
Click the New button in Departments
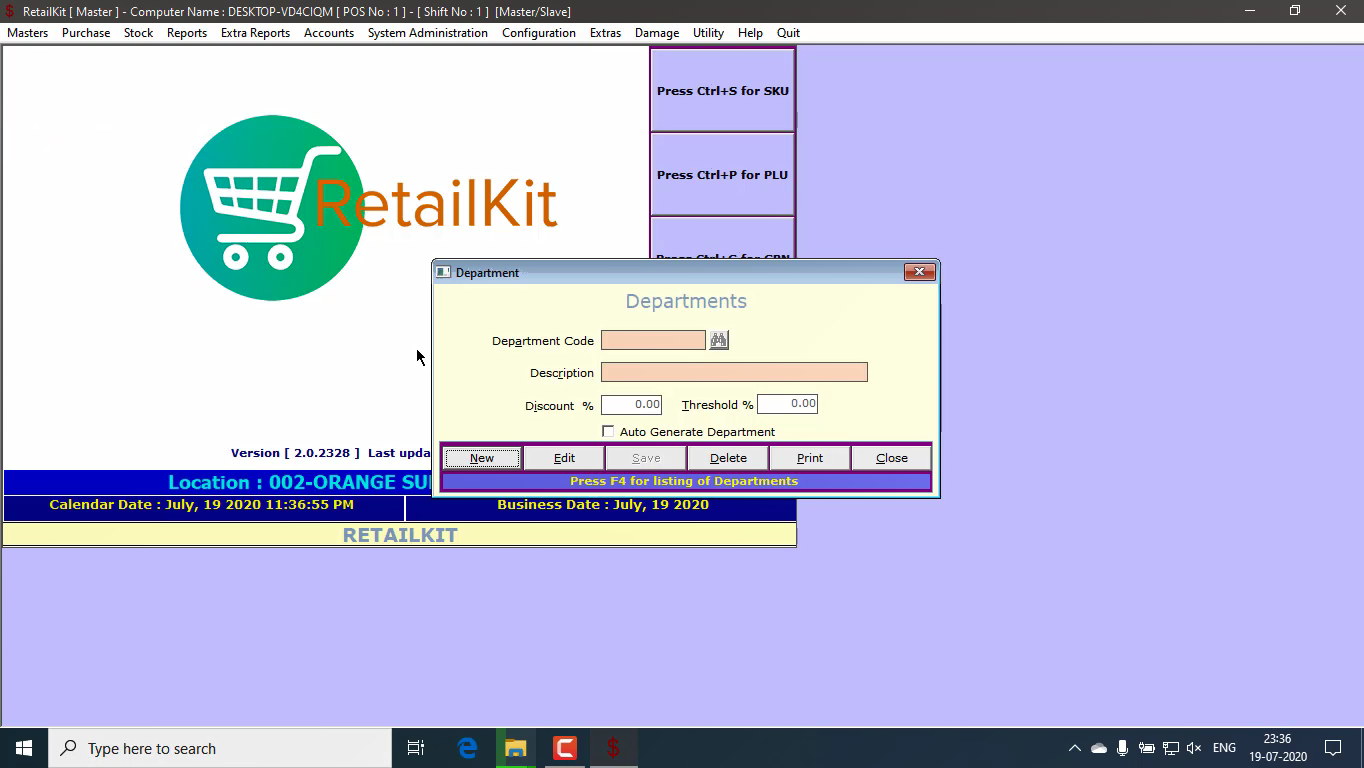[x=482, y=458]
